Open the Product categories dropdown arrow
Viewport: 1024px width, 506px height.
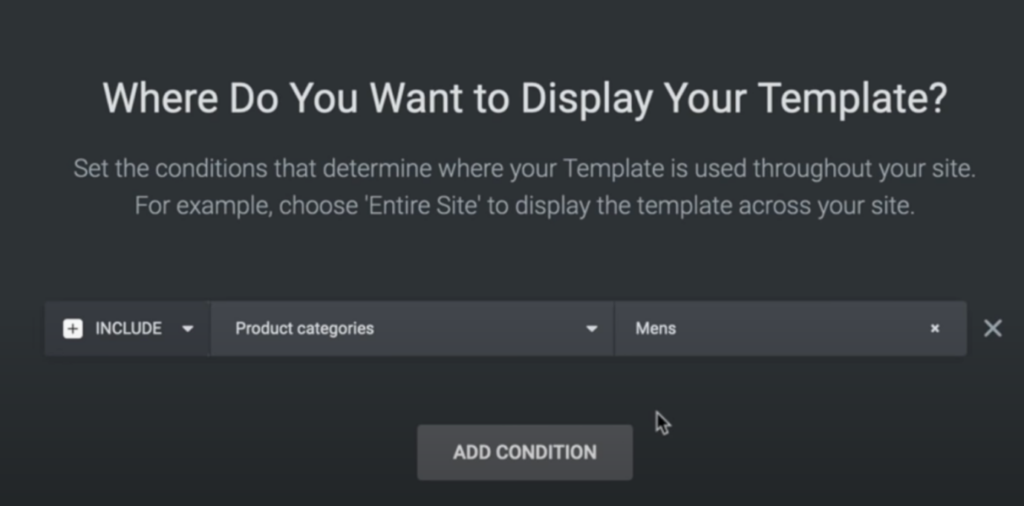592,328
